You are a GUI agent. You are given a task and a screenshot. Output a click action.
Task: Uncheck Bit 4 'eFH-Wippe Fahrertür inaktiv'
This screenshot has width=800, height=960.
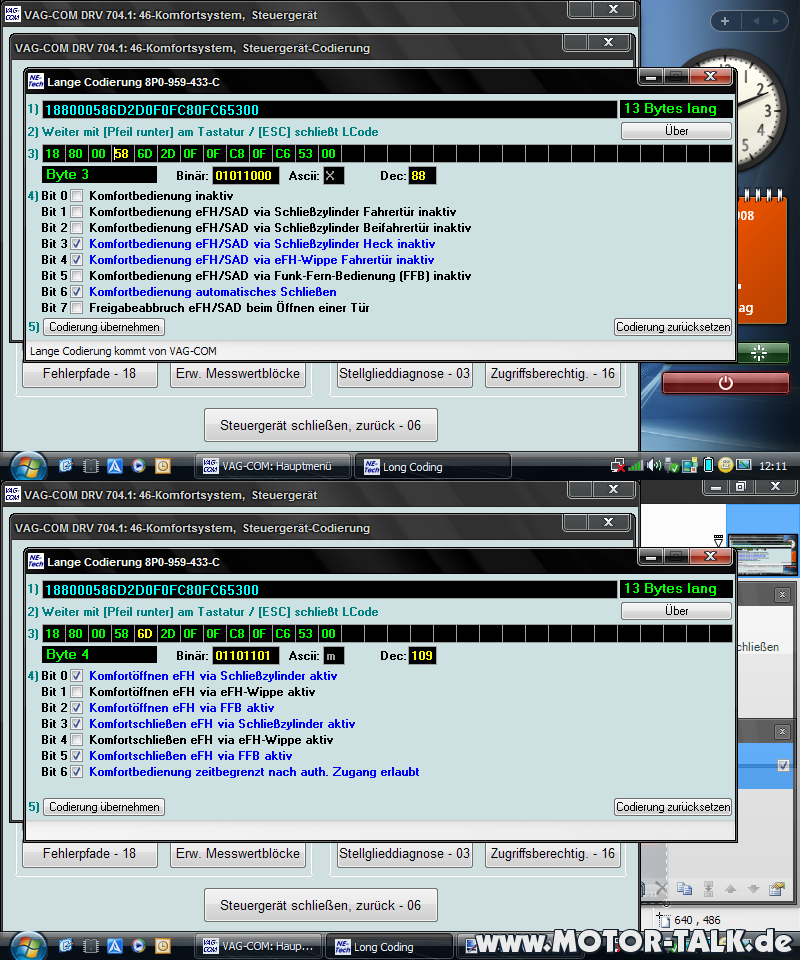click(x=77, y=260)
